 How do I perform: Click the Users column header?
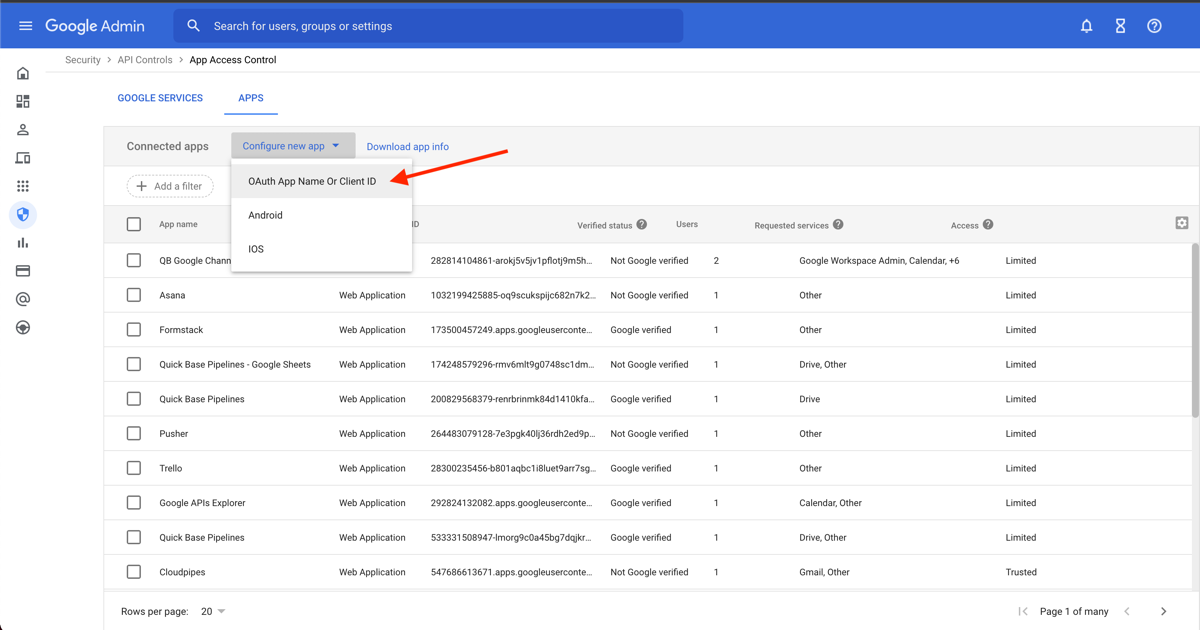tap(687, 224)
